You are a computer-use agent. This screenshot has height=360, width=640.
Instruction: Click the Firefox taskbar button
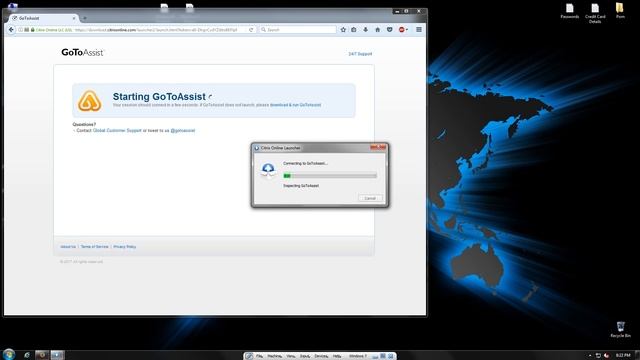pos(42,355)
